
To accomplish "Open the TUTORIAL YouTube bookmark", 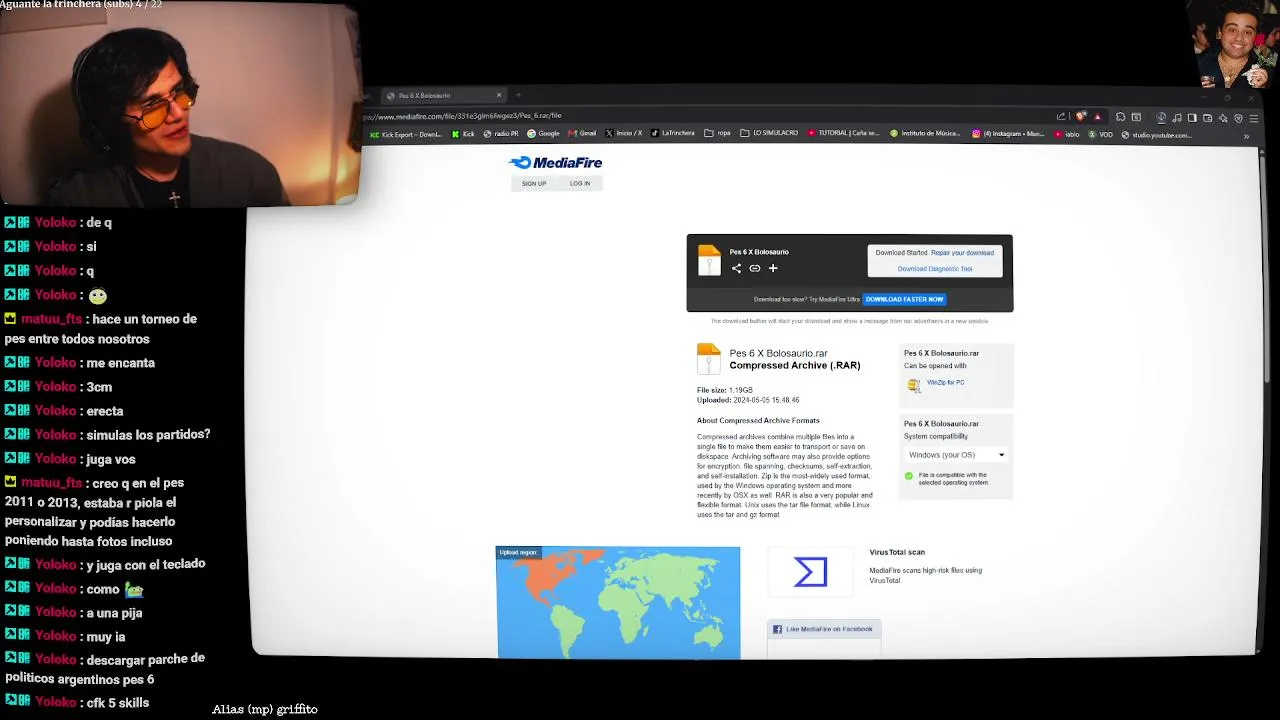I will point(843,134).
